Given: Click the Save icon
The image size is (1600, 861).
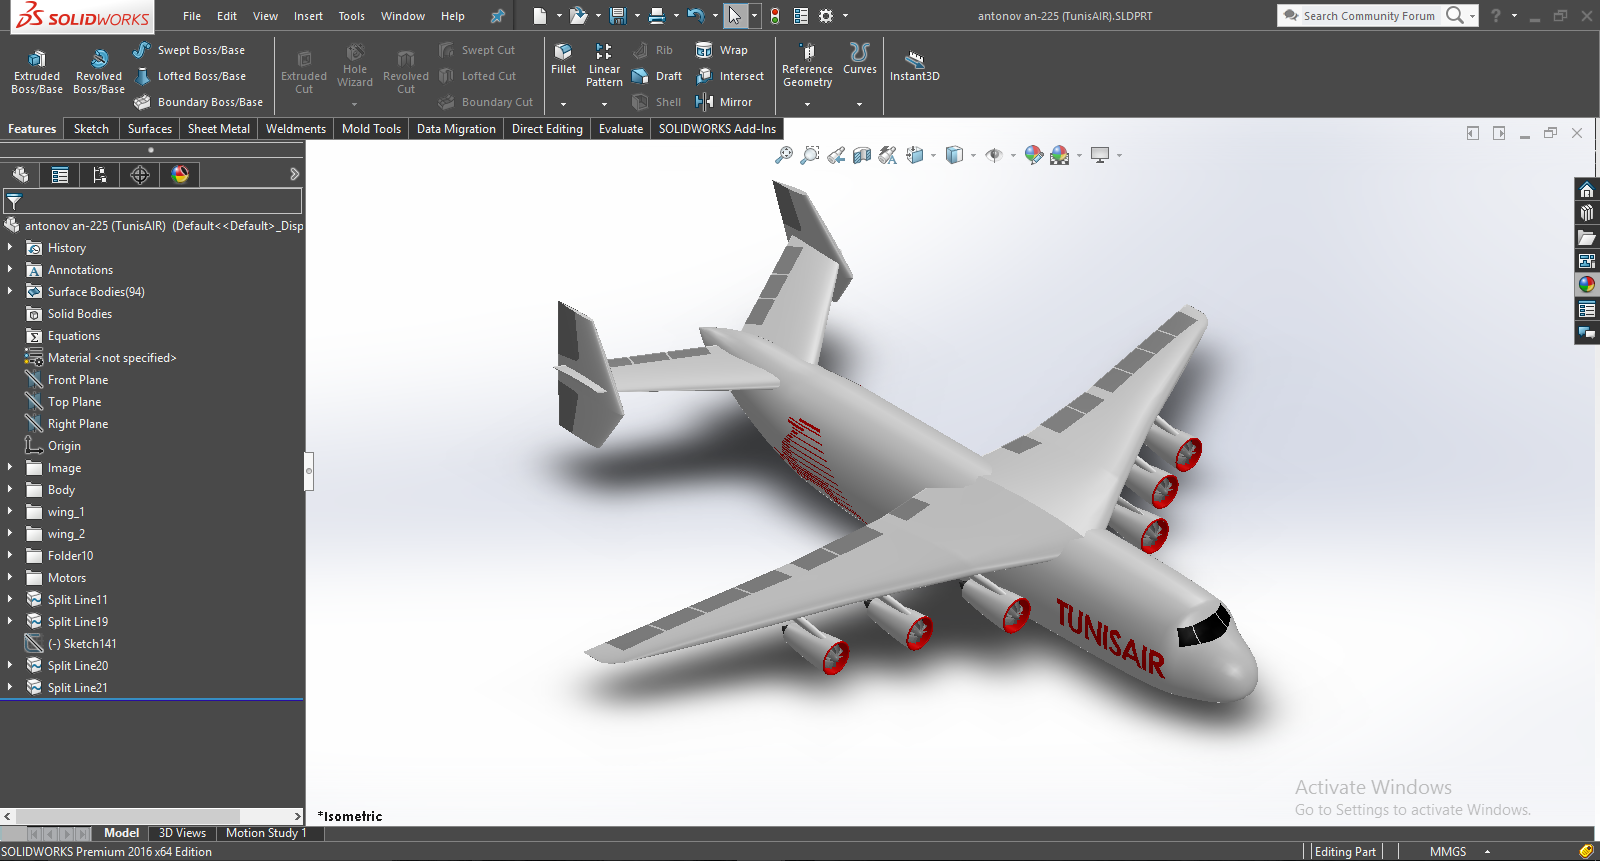Looking at the screenshot, I should point(618,16).
